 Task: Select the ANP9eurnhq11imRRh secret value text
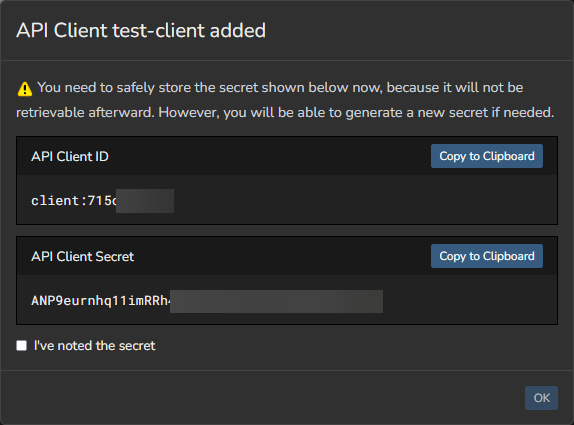point(101,301)
